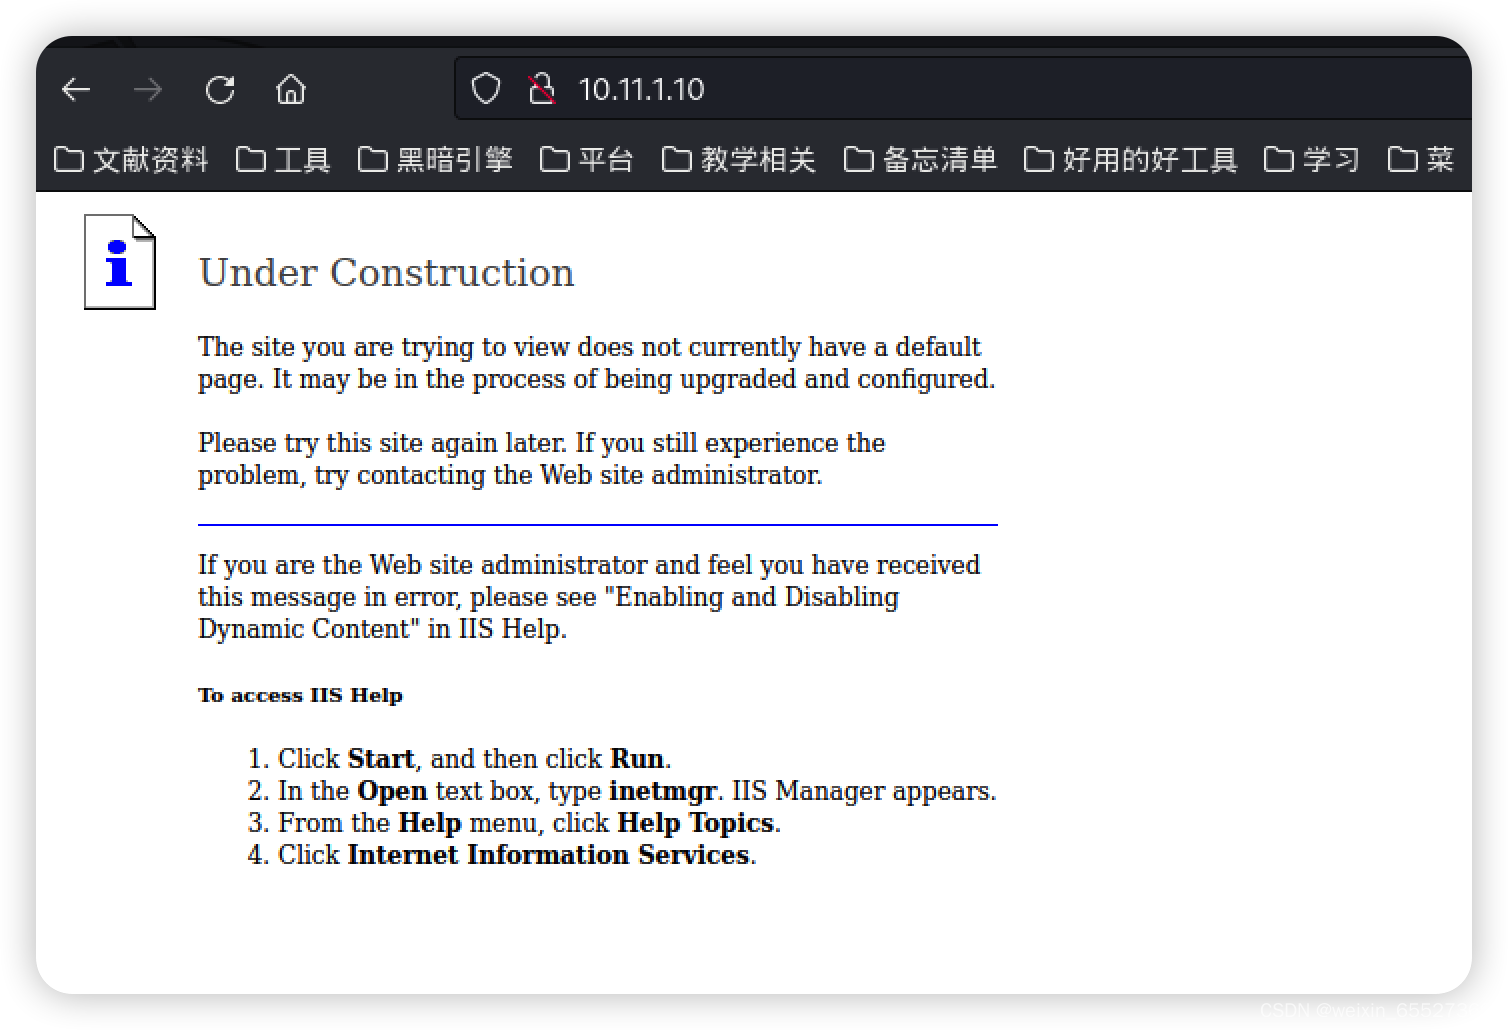Click the insecure connection padlock icon
The image size is (1508, 1030).
point(541,89)
